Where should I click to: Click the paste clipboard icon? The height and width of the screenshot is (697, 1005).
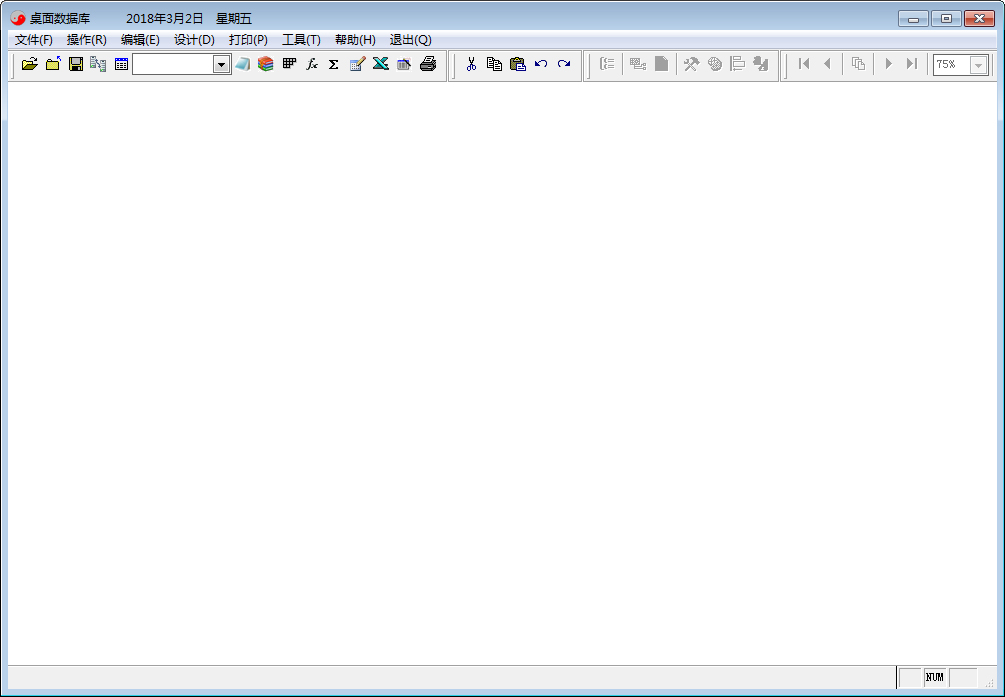tap(517, 64)
